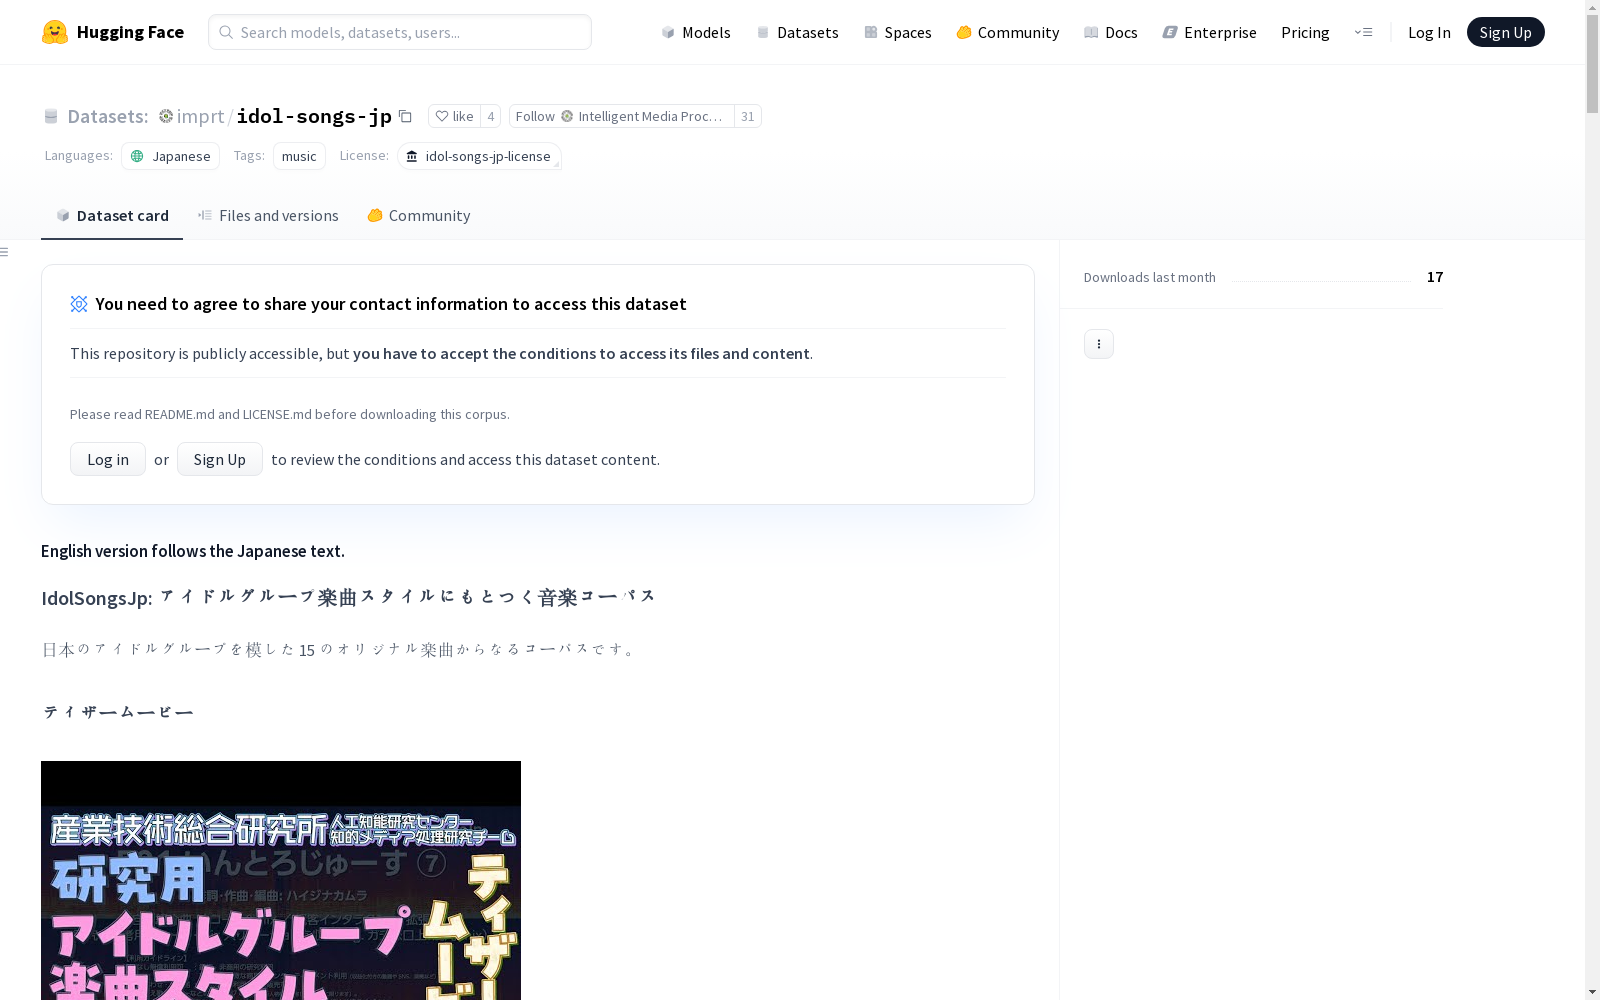The image size is (1600, 1000).
Task: Open the follower count 31
Action: pyautogui.click(x=747, y=116)
